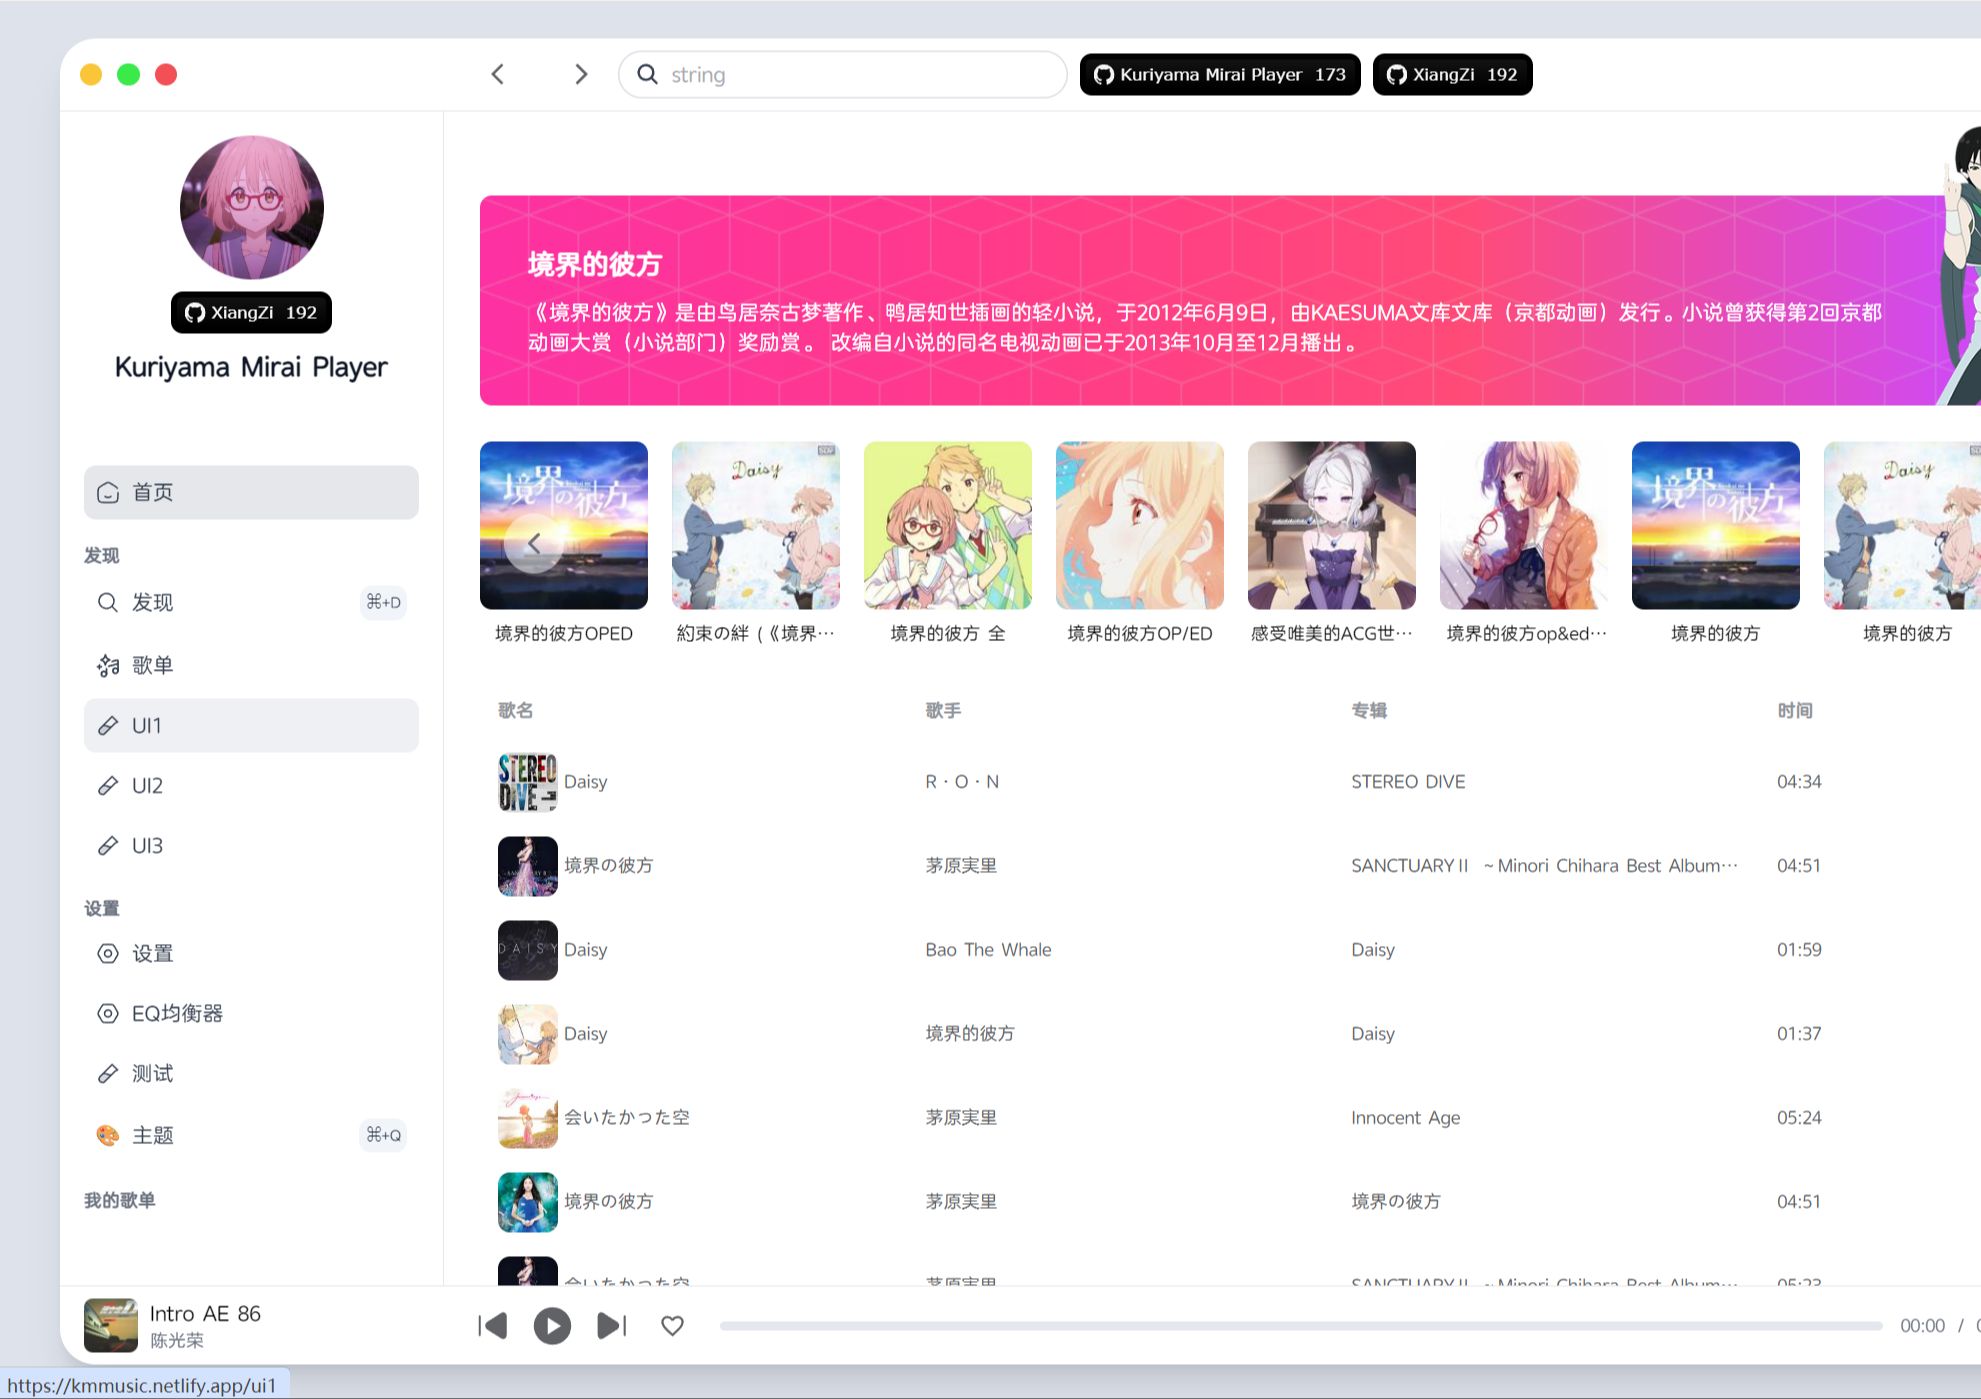Image resolution: width=1981 pixels, height=1399 pixels.
Task: Open 设置 settings page
Action: tap(251, 953)
